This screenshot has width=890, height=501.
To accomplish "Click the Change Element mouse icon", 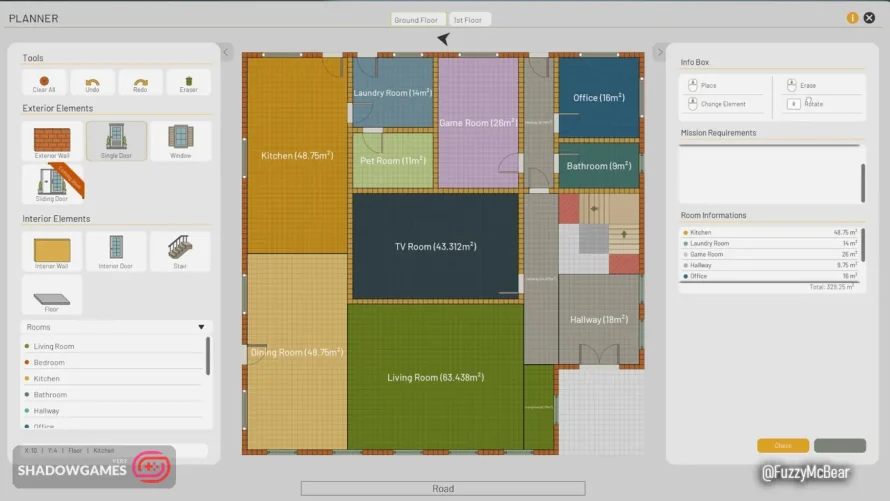I will pos(692,104).
